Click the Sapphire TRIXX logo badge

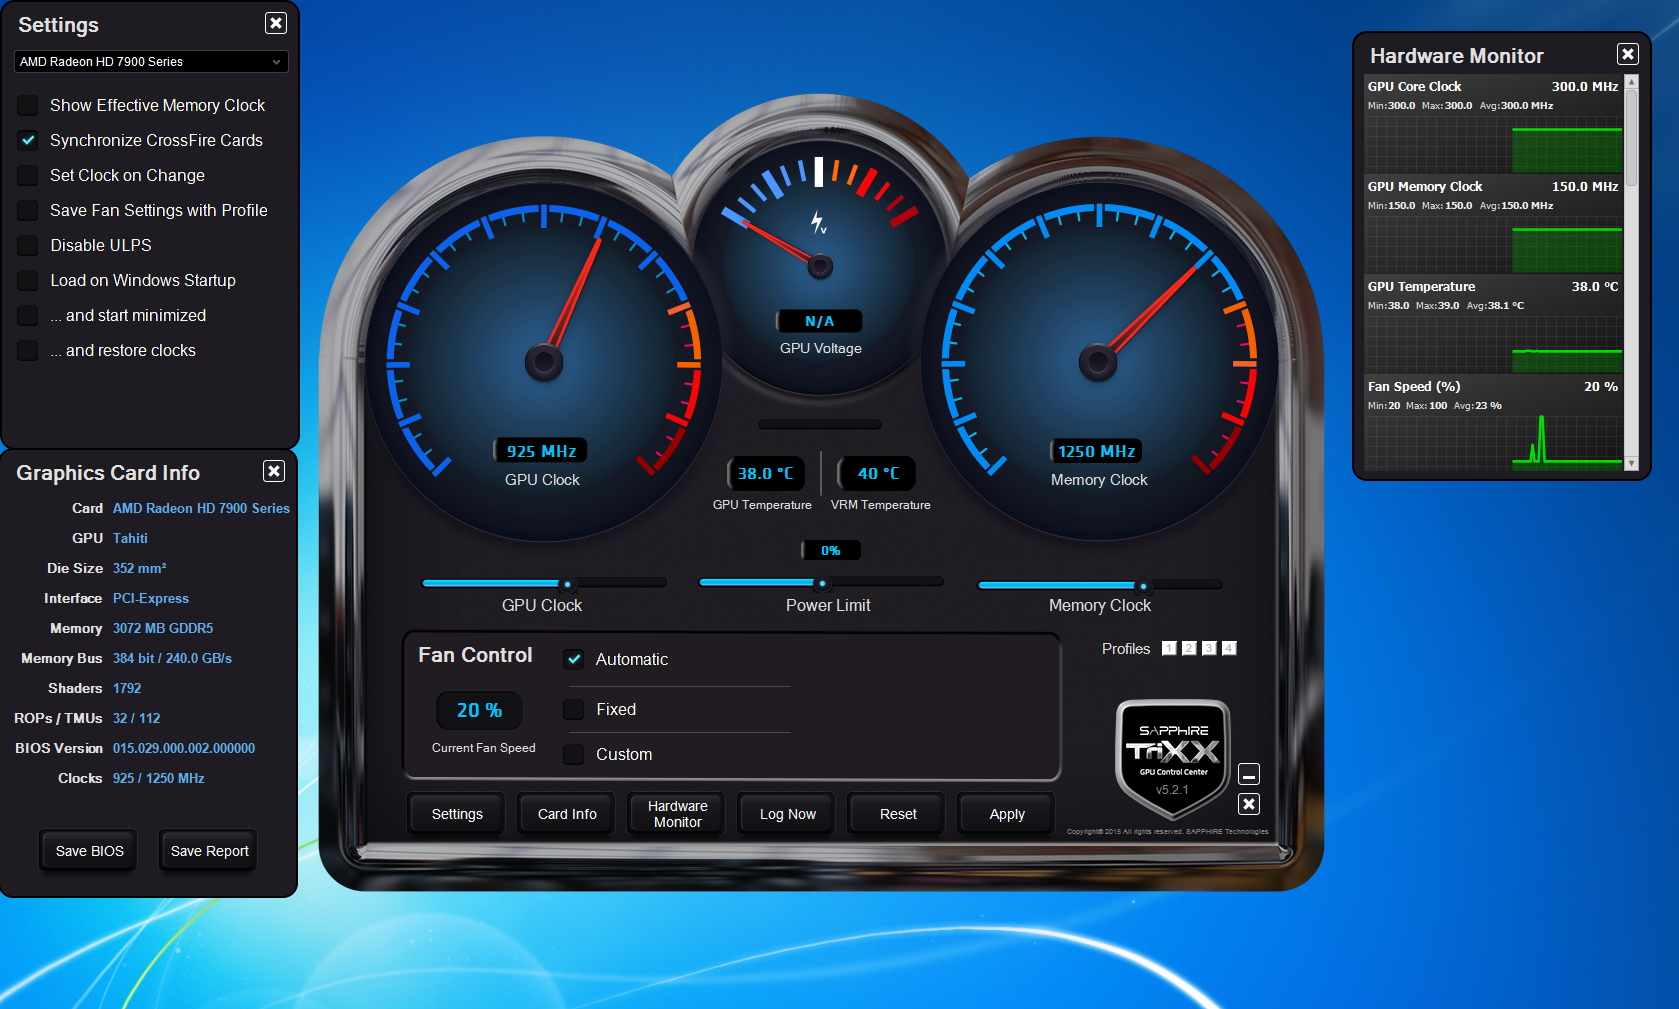pyautogui.click(x=1173, y=757)
